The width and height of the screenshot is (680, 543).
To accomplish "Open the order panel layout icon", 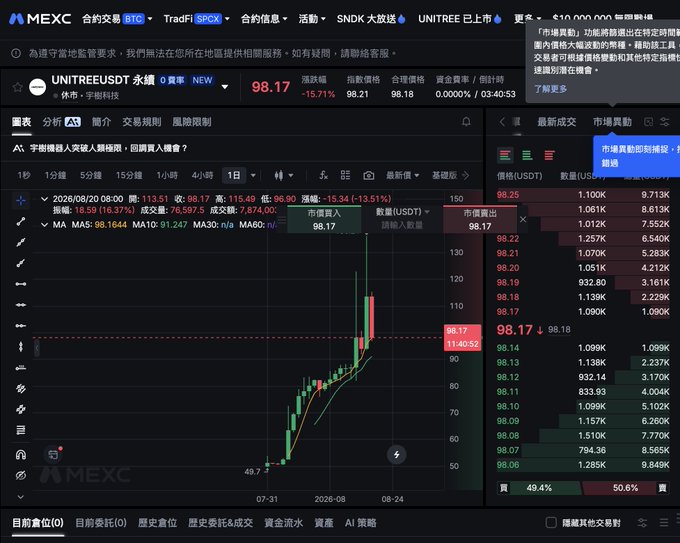I will coord(648,122).
